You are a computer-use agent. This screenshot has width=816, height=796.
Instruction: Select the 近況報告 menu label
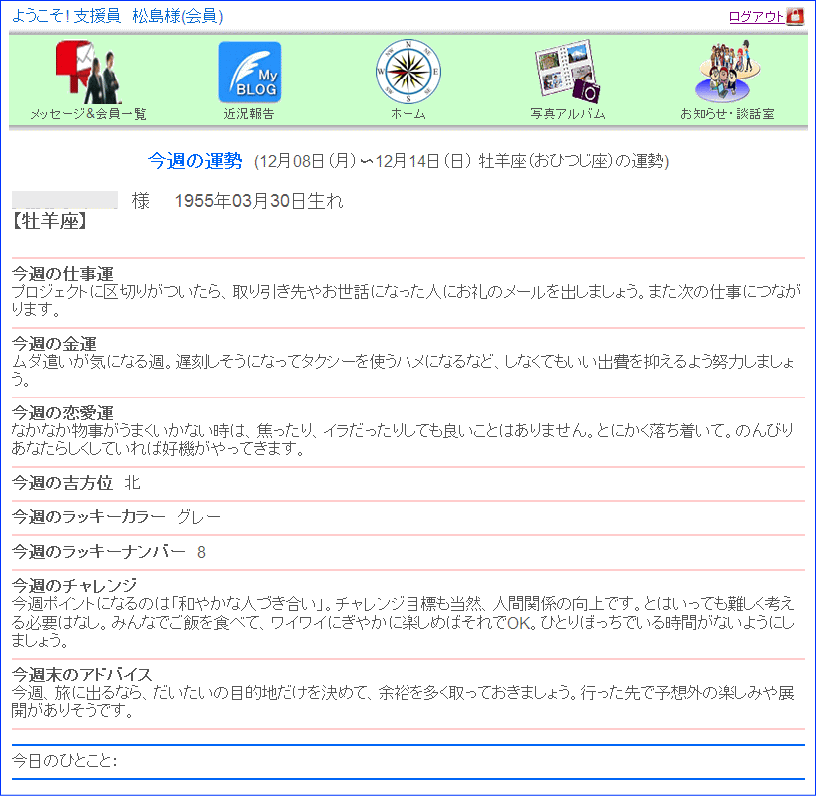pos(249,114)
